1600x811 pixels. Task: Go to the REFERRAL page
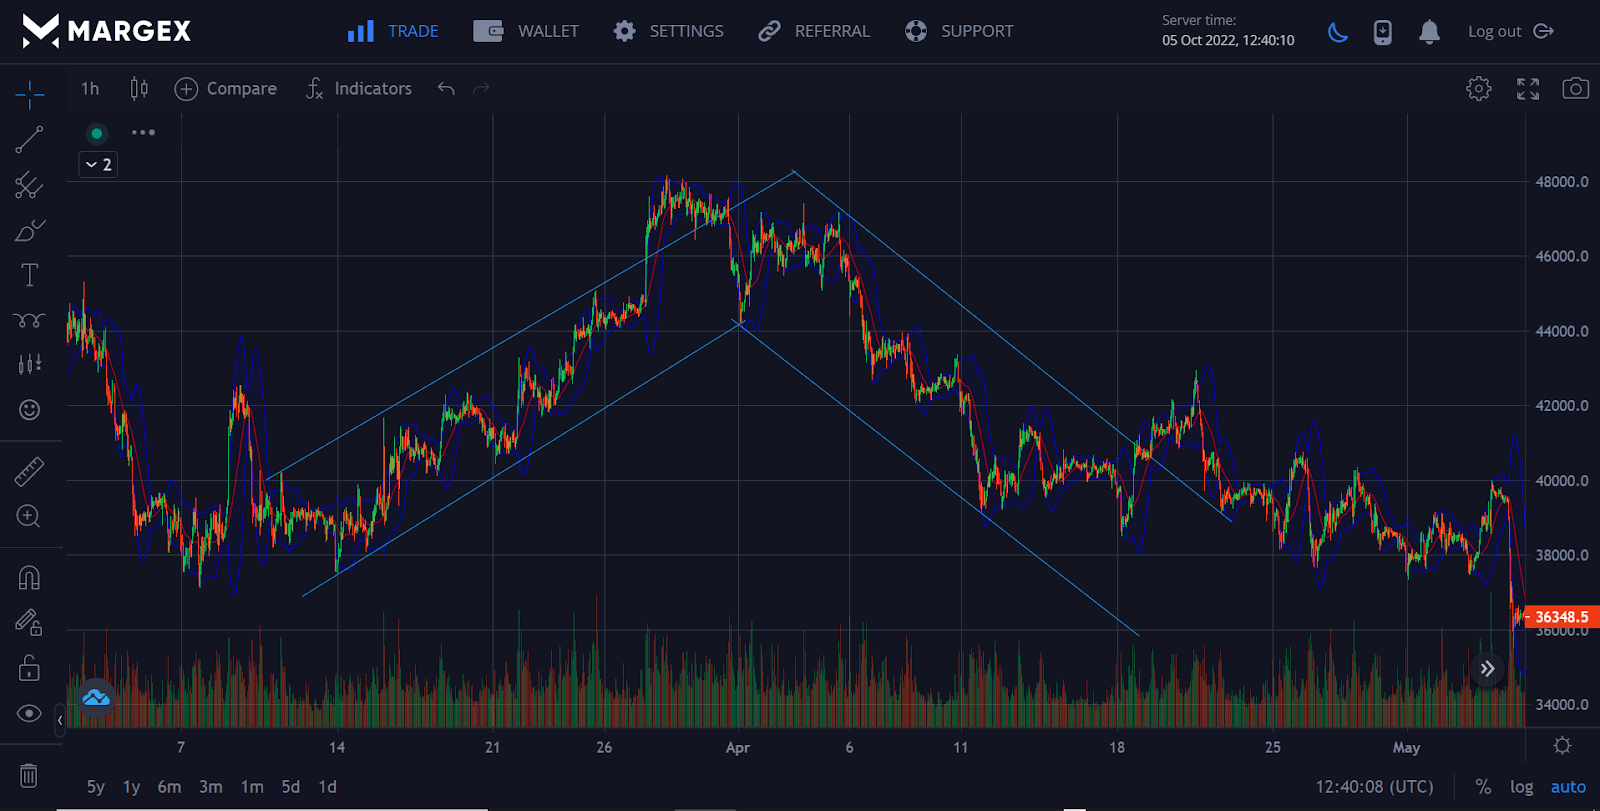[x=814, y=32]
